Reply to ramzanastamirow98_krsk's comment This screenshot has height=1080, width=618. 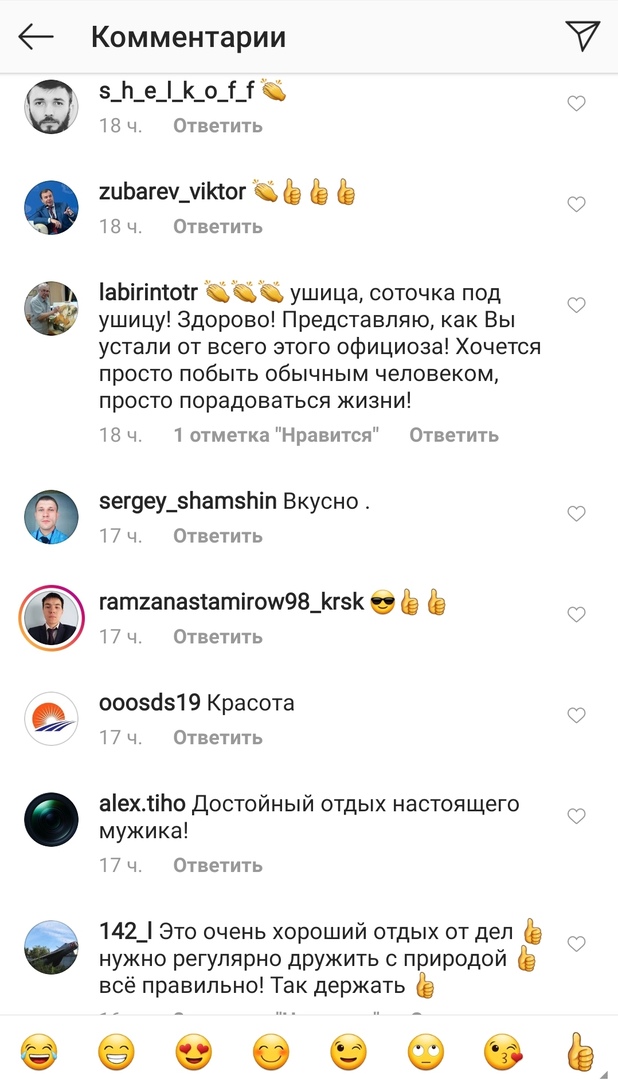pos(218,637)
